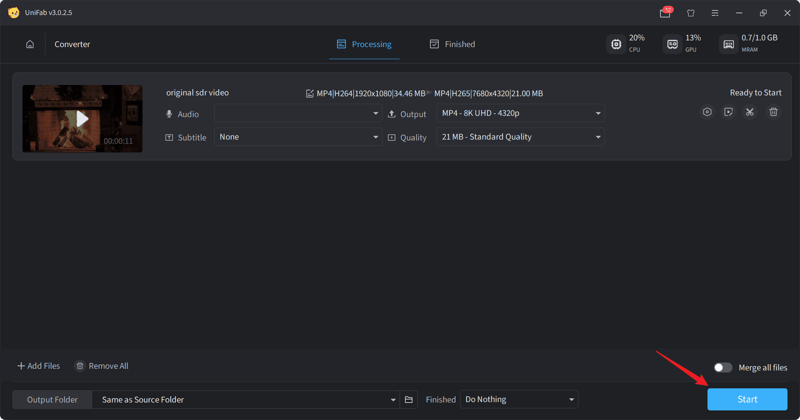Viewport: 800px width, 420px height.
Task: Open the Quality dropdown showing Standard Quality
Action: click(520, 137)
